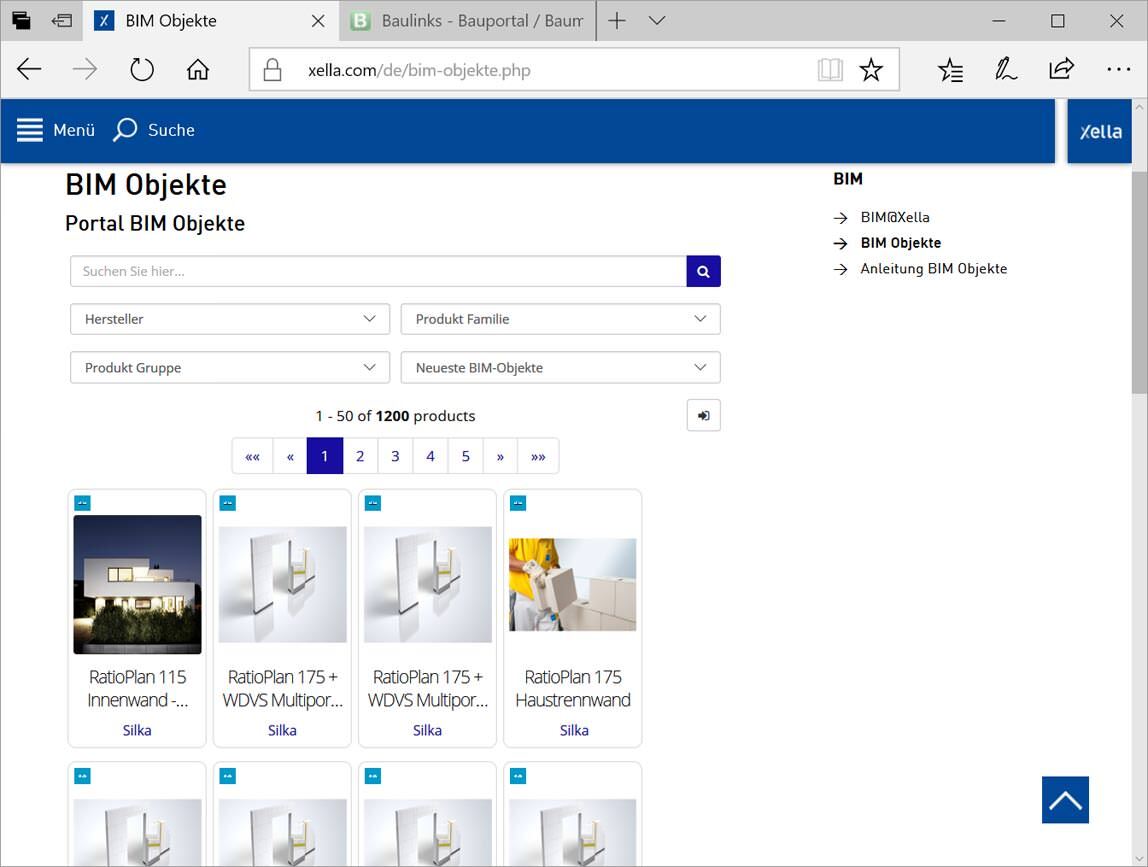Click RatioPlan 175 Haustrennwand product title
The width and height of the screenshot is (1148, 867).
coord(573,688)
